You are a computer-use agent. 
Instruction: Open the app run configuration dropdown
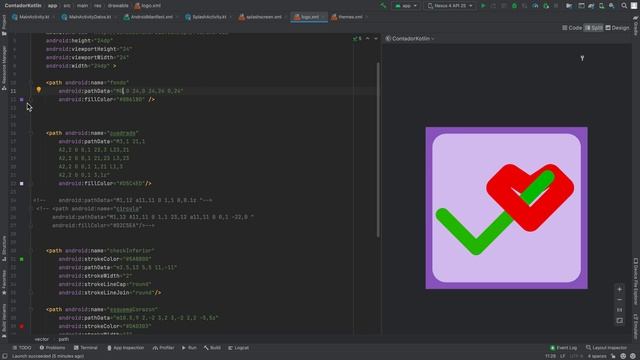pyautogui.click(x=406, y=6)
